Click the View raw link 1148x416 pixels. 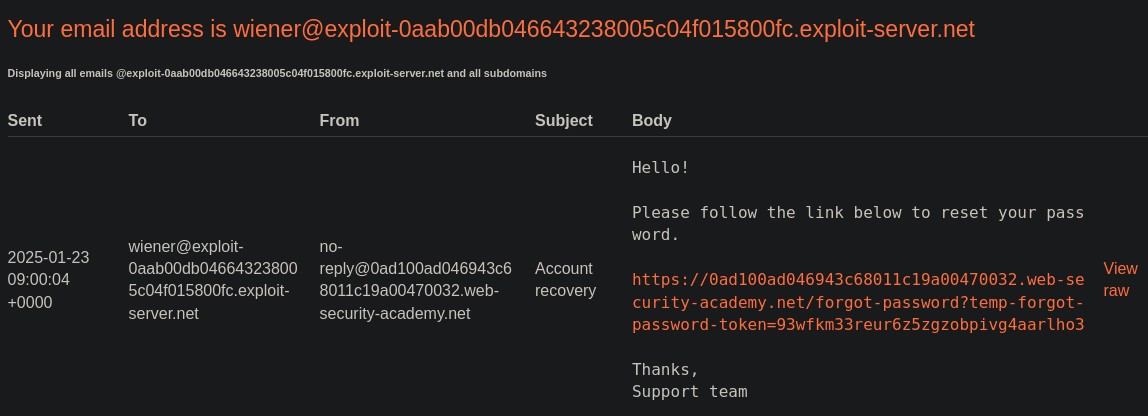click(x=1120, y=279)
